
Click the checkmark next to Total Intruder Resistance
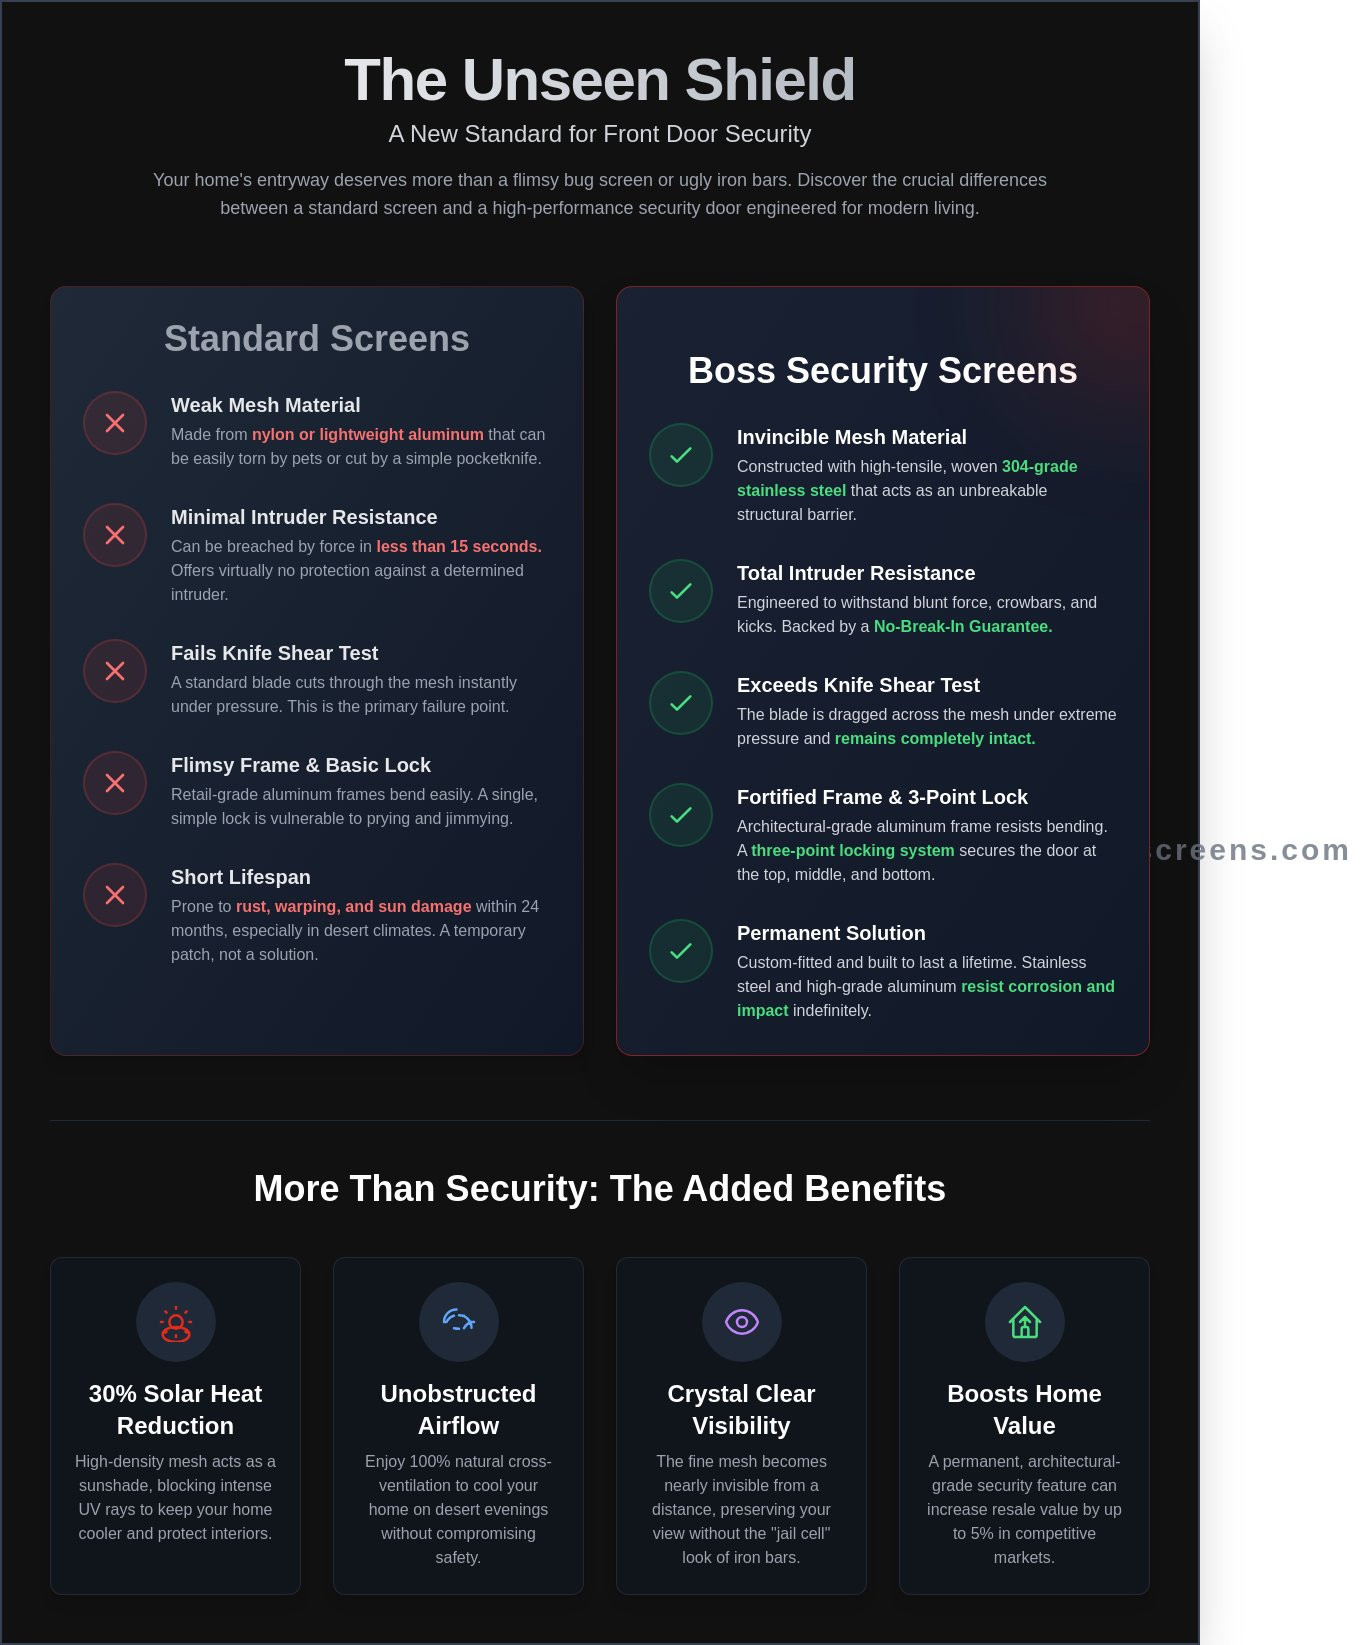(x=681, y=591)
